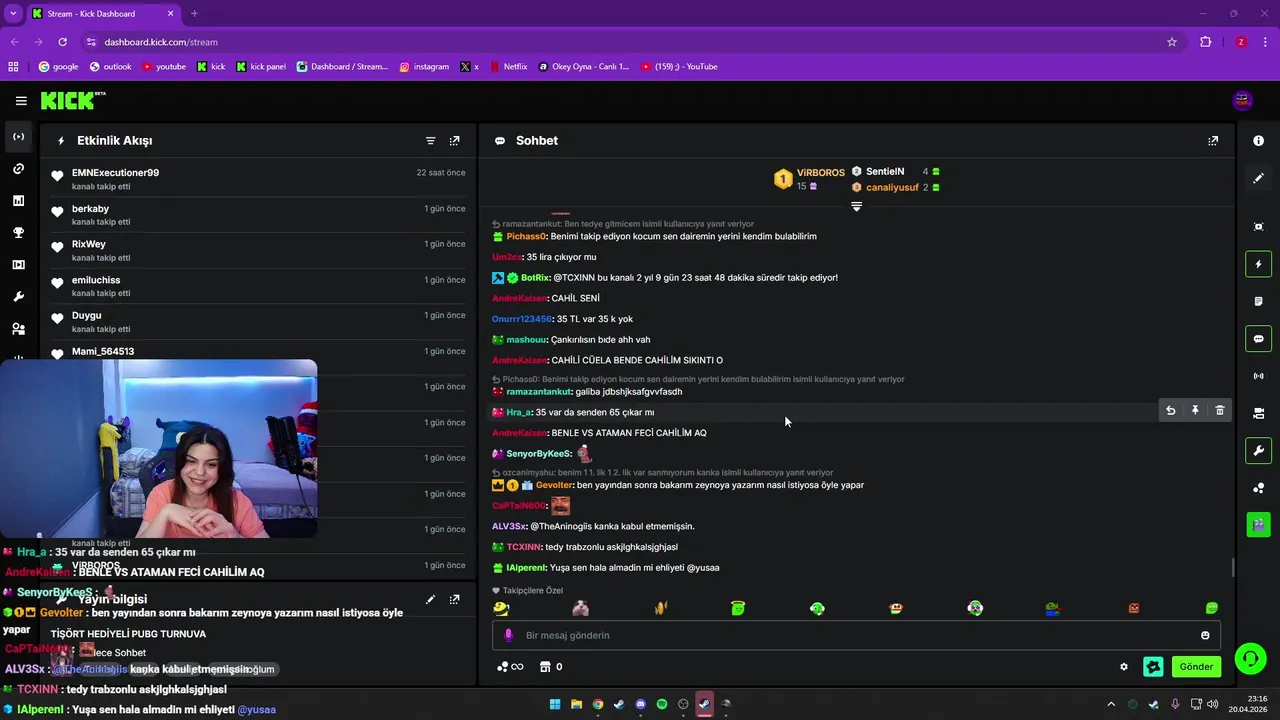Open canaliyusuf leaderboard entry
Viewport: 1280px width, 720px height.
[x=892, y=187]
